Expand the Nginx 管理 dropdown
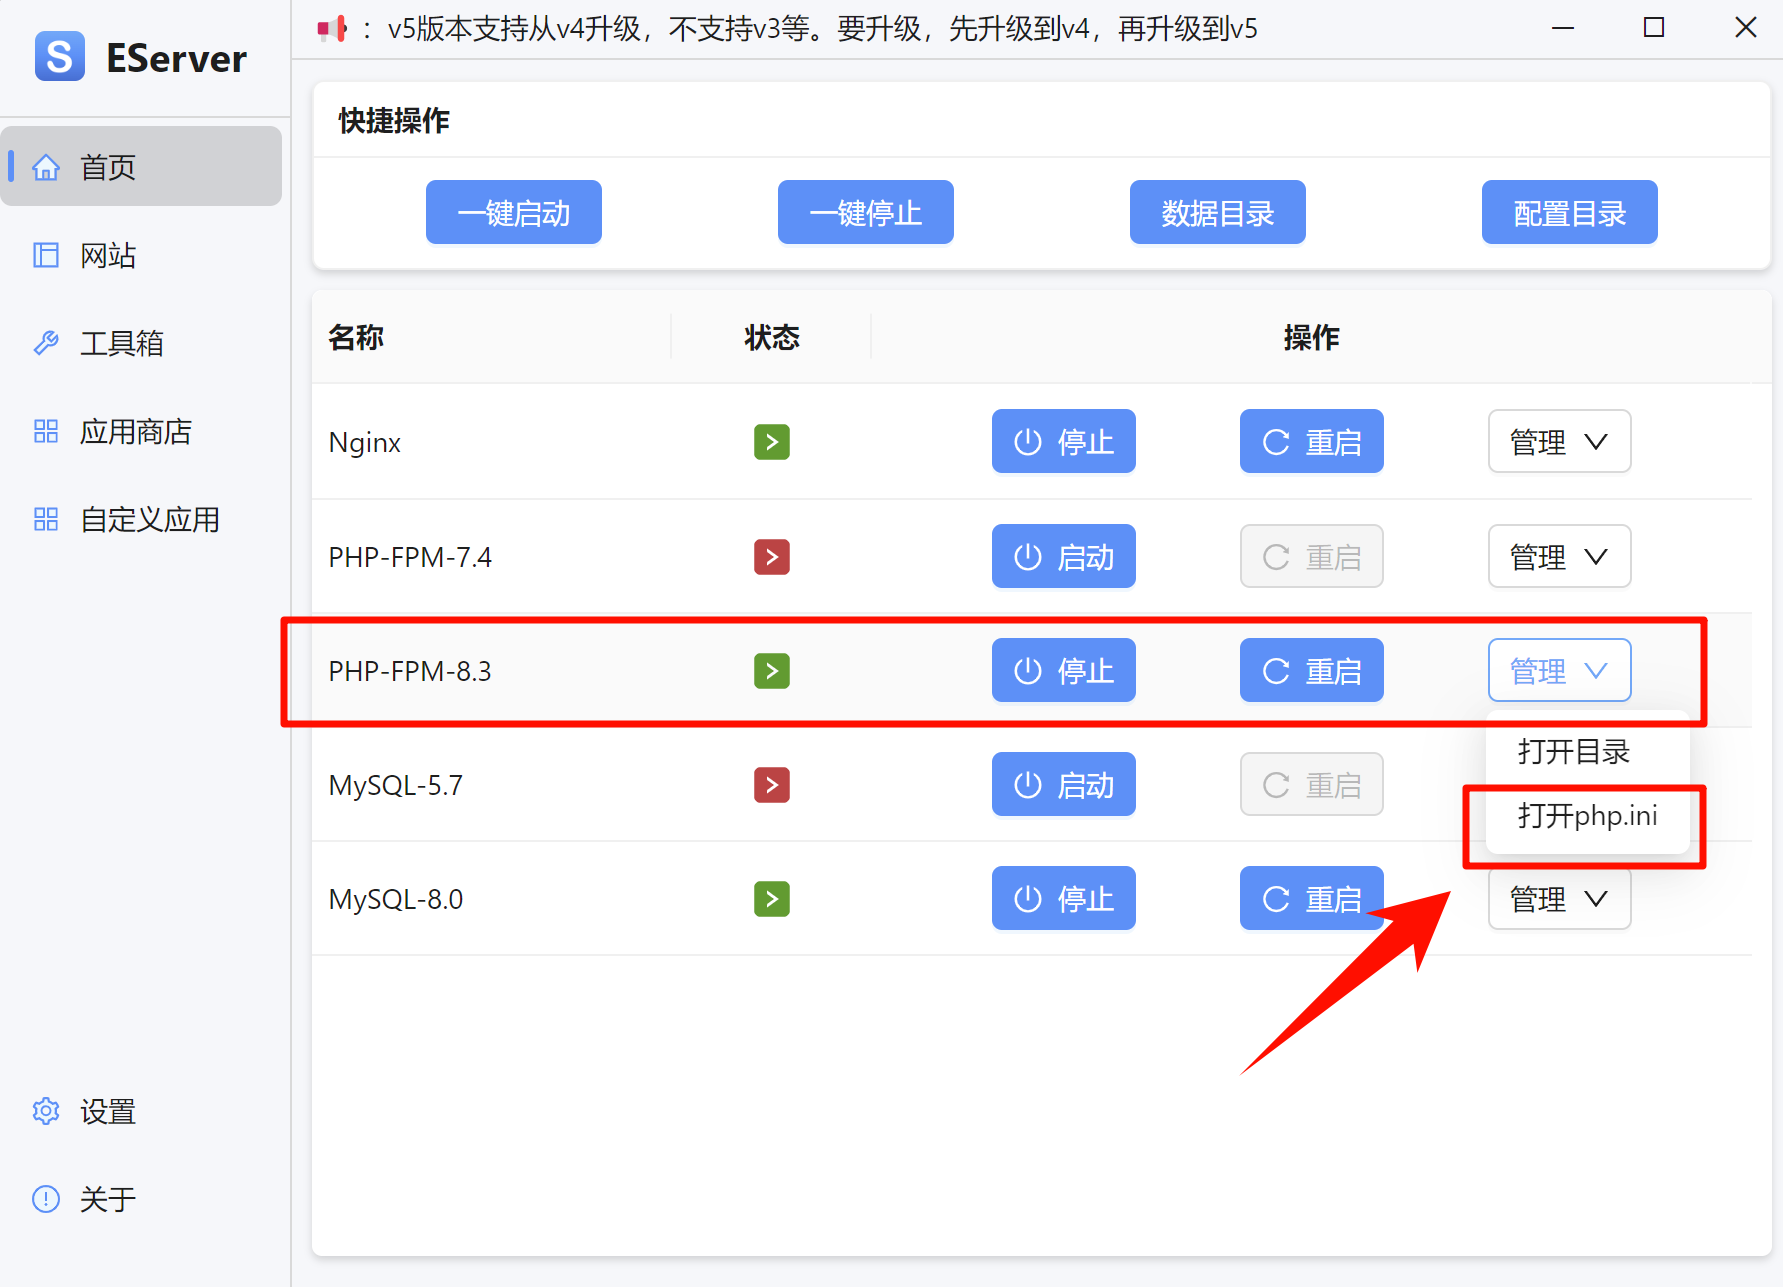The image size is (1783, 1287). pos(1558,442)
